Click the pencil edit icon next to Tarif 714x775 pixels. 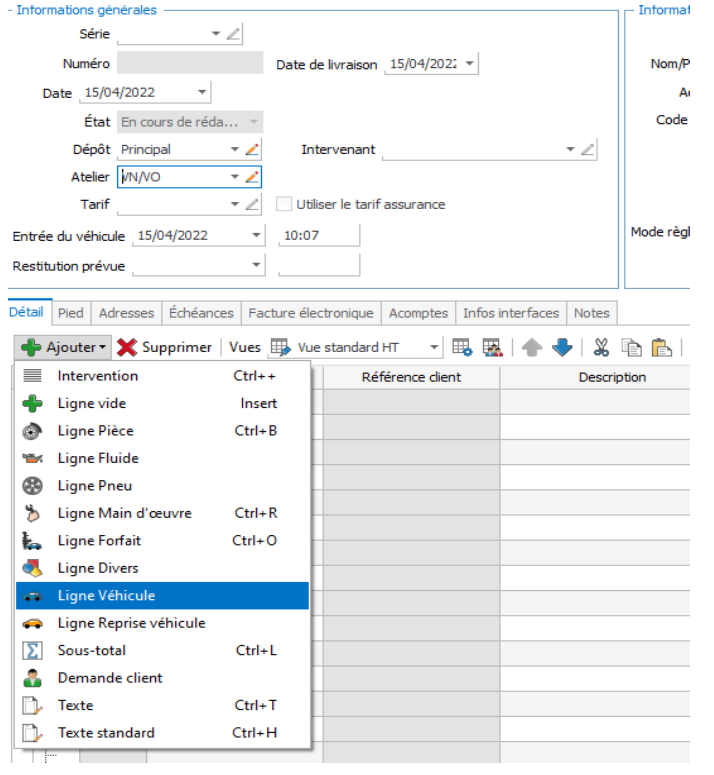pyautogui.click(x=252, y=204)
